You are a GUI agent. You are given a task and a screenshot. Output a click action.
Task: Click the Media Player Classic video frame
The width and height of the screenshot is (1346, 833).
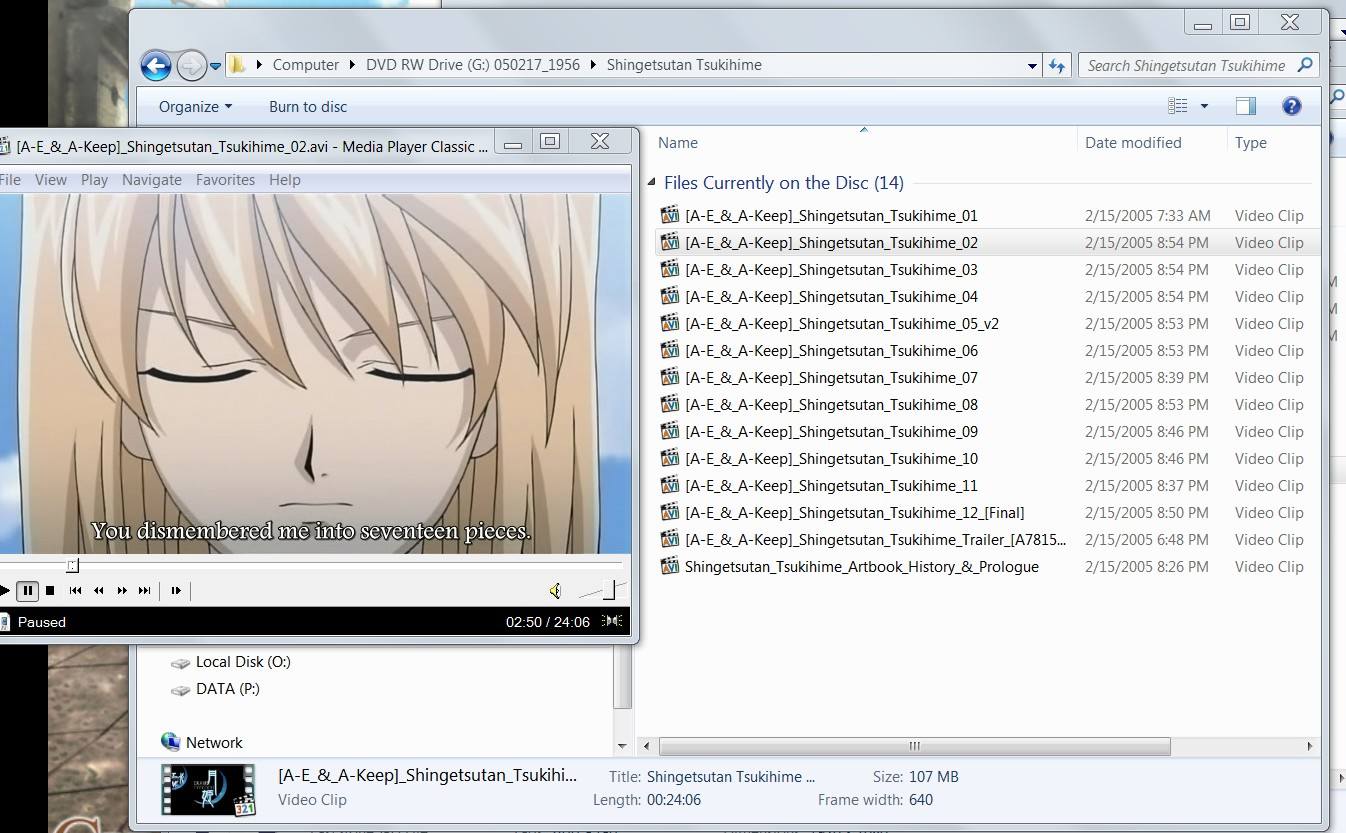tap(315, 373)
